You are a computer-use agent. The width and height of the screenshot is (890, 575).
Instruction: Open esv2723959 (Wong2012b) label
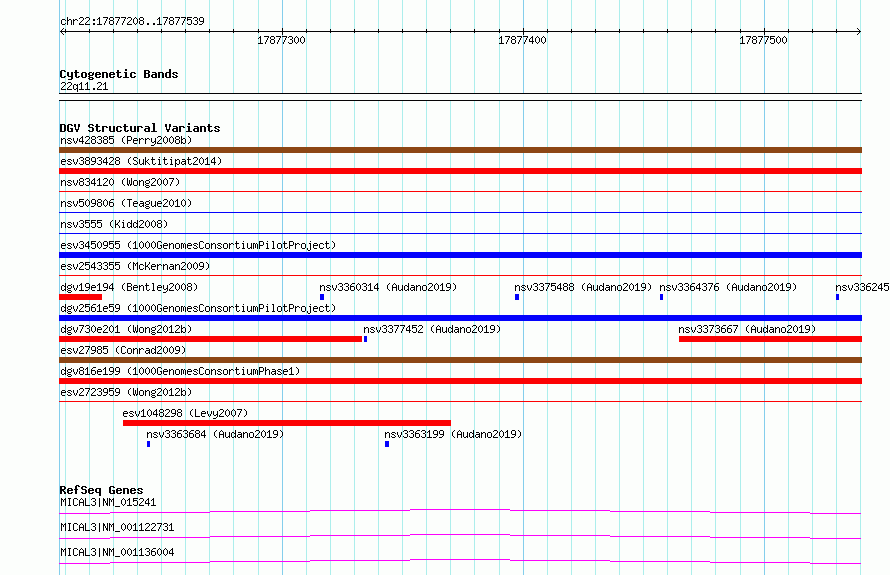(126, 392)
